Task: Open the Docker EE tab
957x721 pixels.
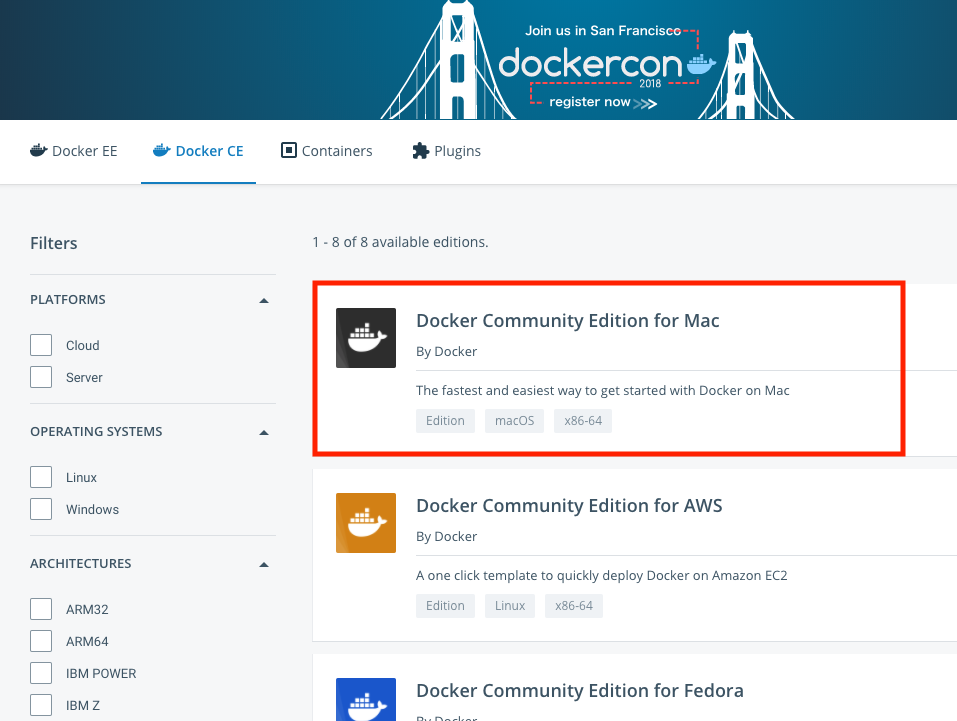Action: point(73,151)
